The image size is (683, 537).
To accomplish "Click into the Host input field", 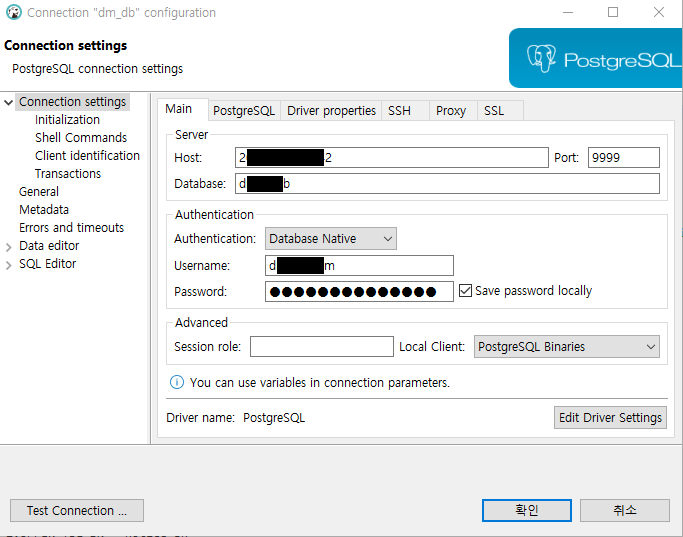I will click(x=392, y=158).
